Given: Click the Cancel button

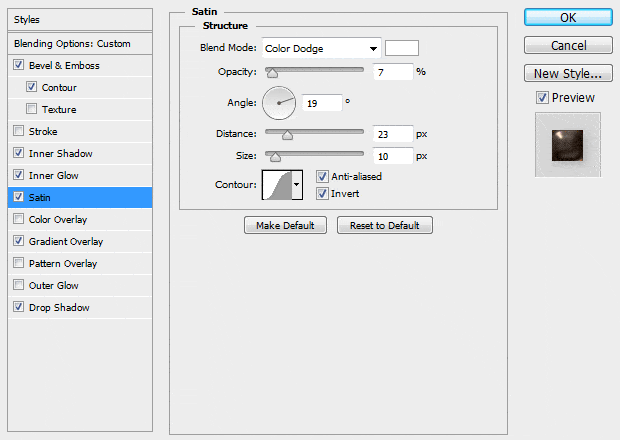Looking at the screenshot, I should pos(568,46).
